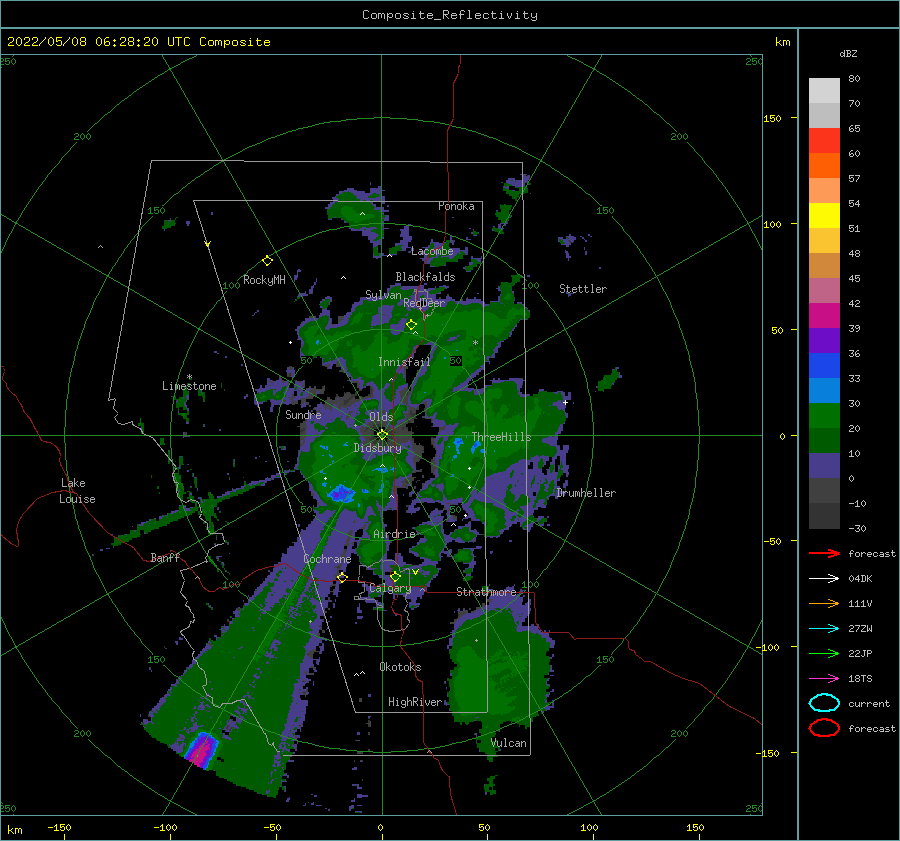Click the cyan 27ZW arrow legend icon
Image resolution: width=900 pixels, height=841 pixels.
[824, 629]
